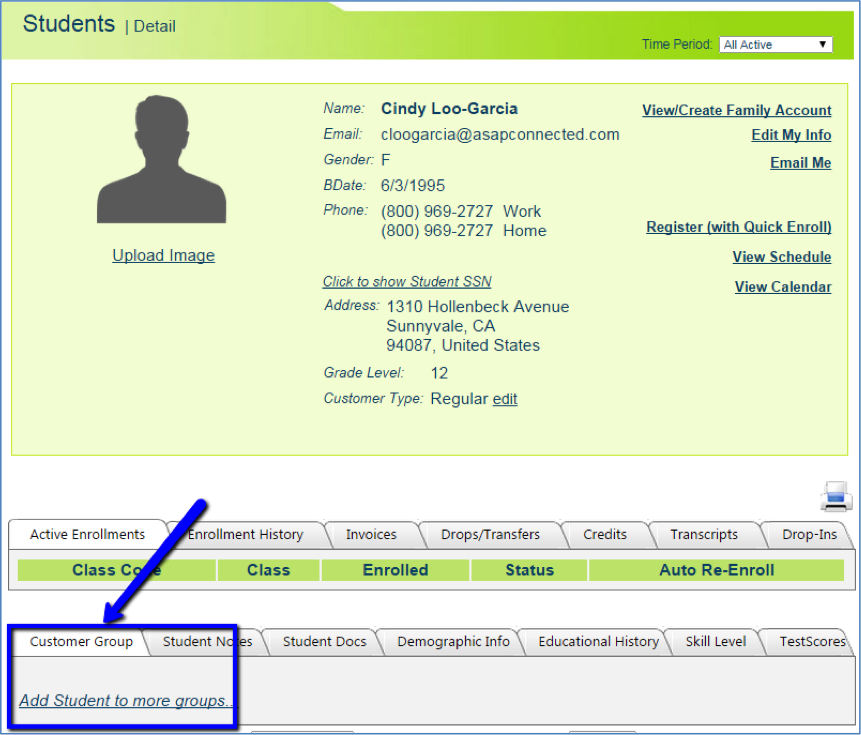Screen dimensions: 861x735
Task: Edit the Customer Type value
Action: 505,399
